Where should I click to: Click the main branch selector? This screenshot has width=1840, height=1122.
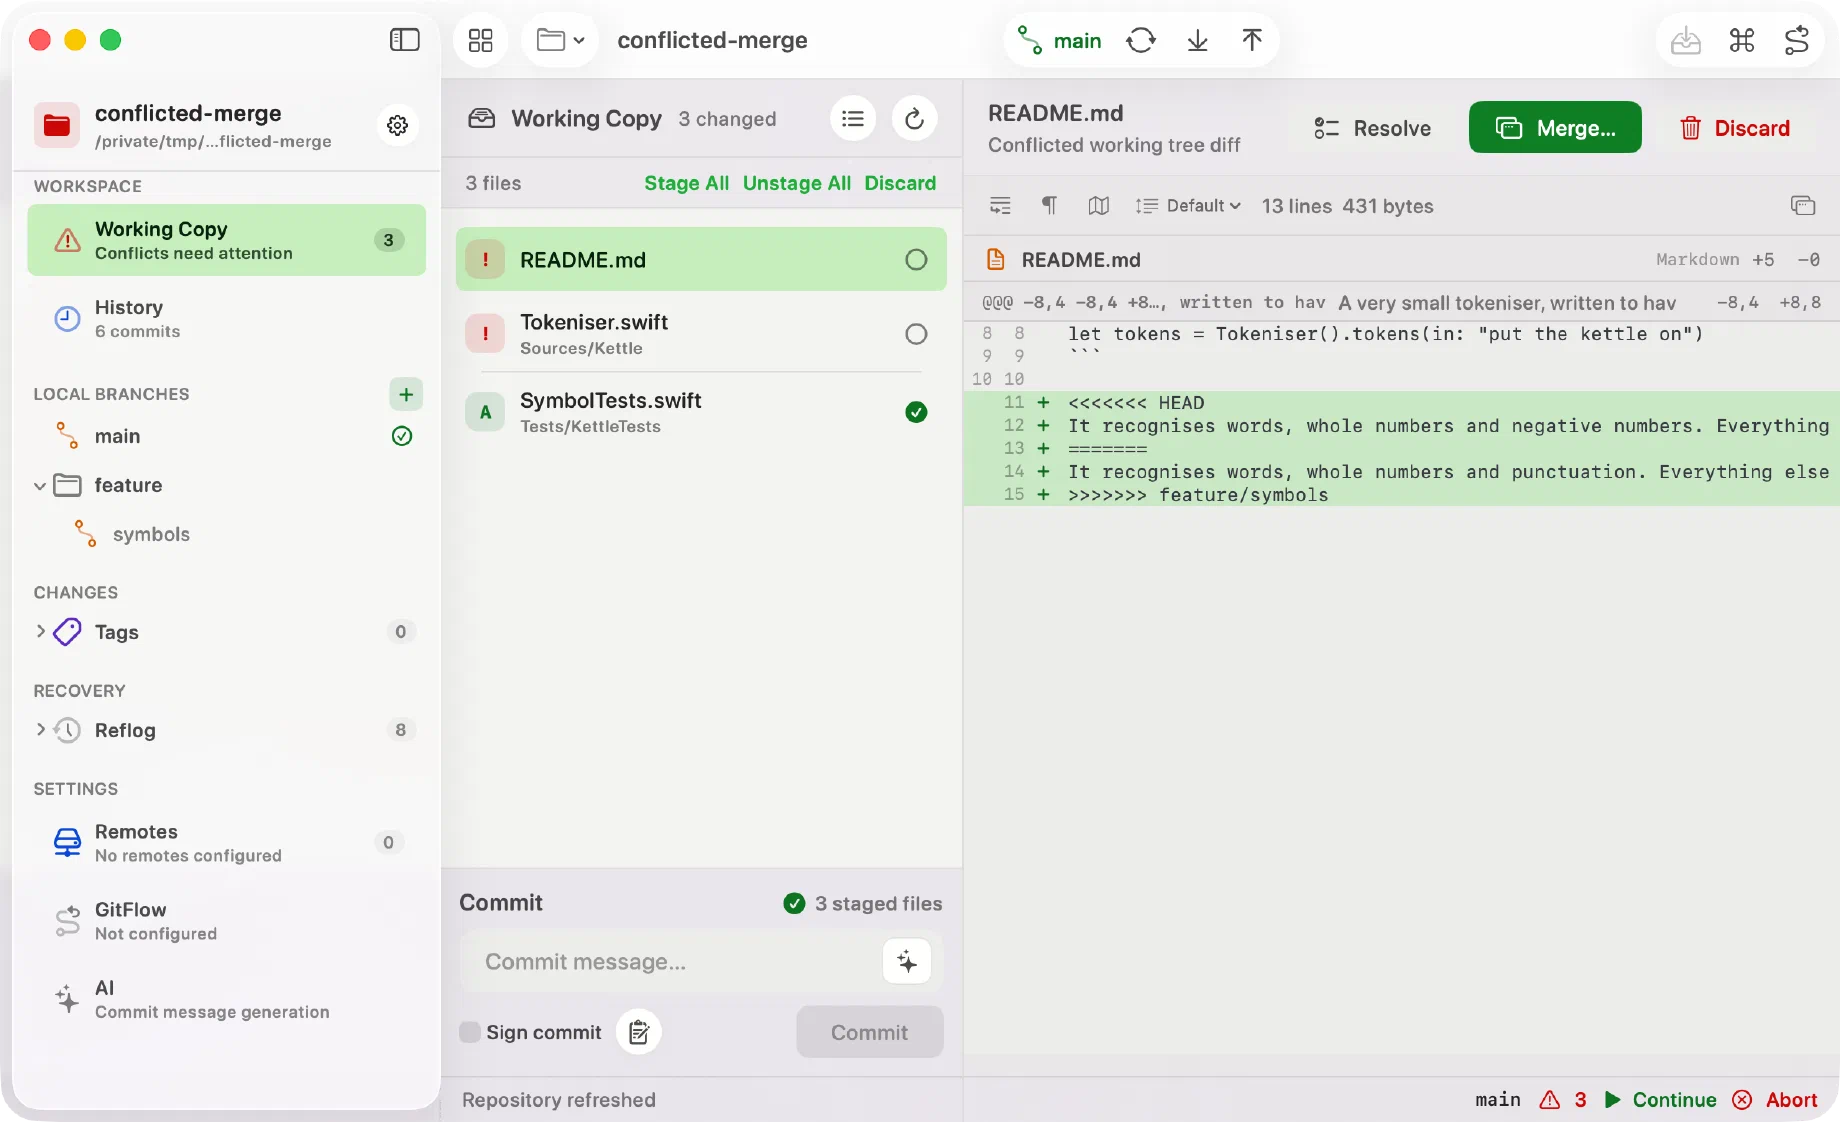pyautogui.click(x=1060, y=41)
